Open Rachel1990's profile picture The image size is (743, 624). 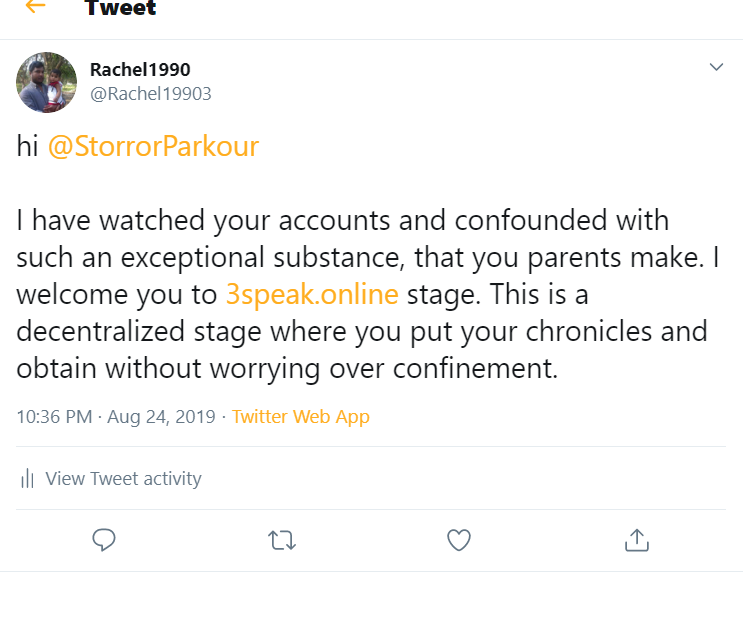[47, 82]
